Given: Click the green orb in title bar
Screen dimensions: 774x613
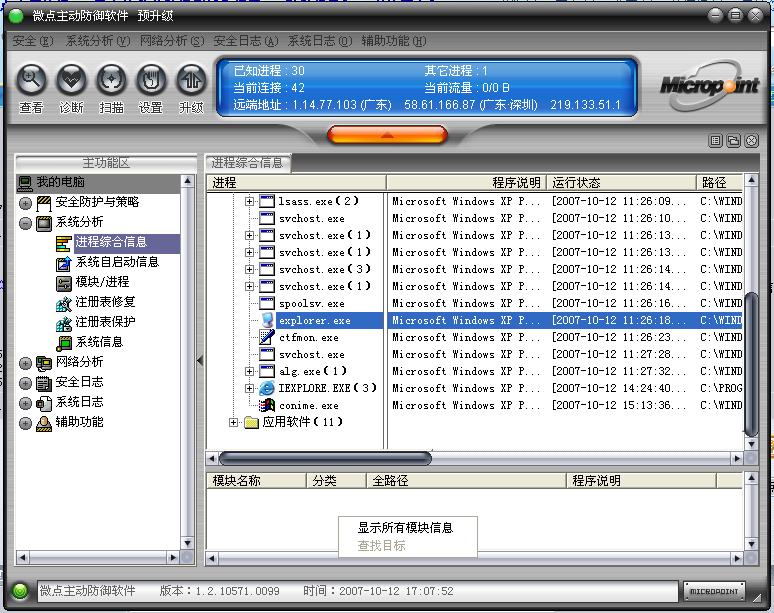Looking at the screenshot, I should (16, 16).
